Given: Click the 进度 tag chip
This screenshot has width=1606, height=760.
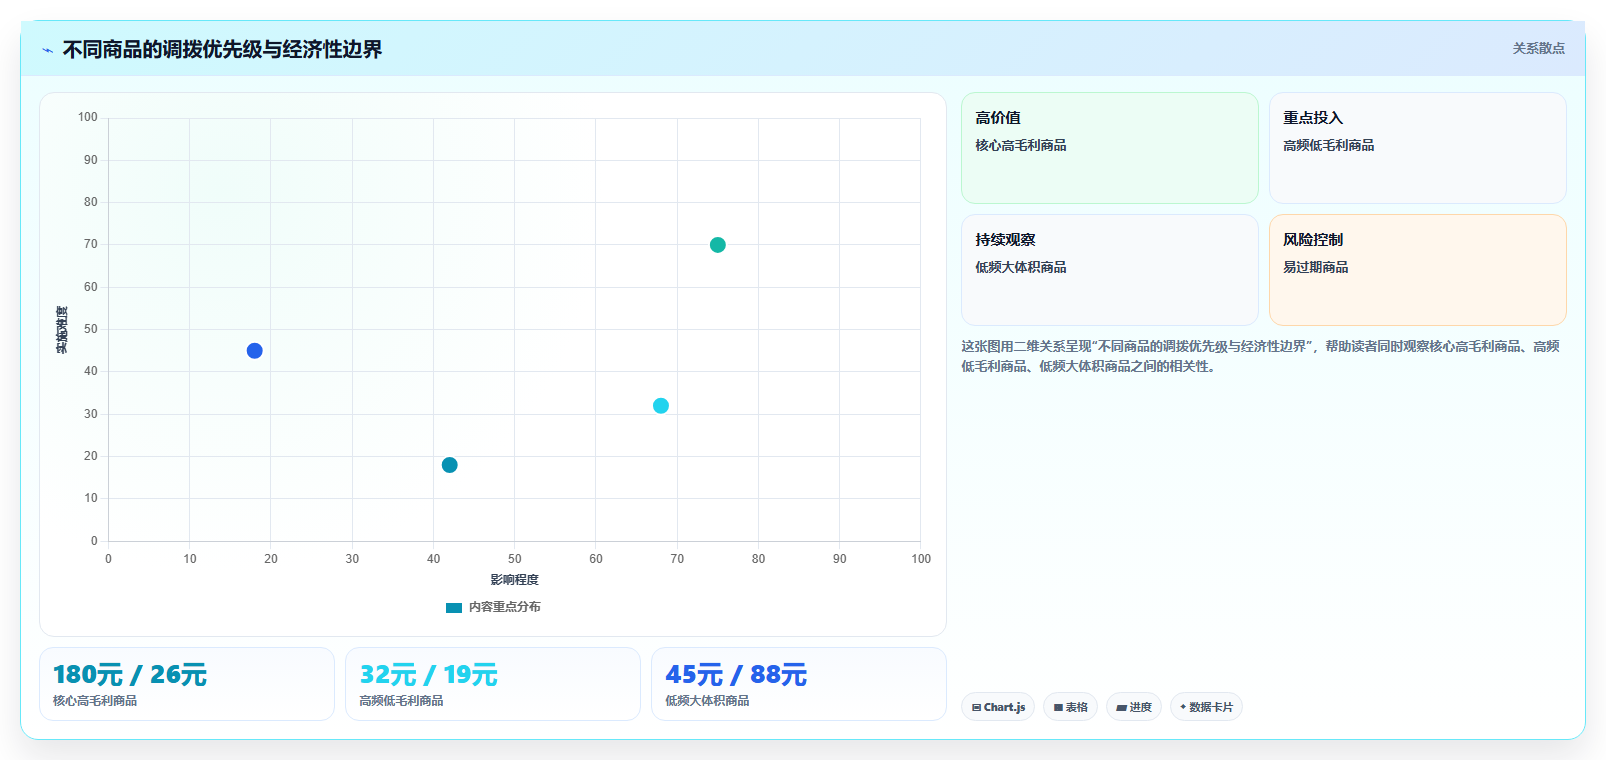Looking at the screenshot, I should point(1134,707).
